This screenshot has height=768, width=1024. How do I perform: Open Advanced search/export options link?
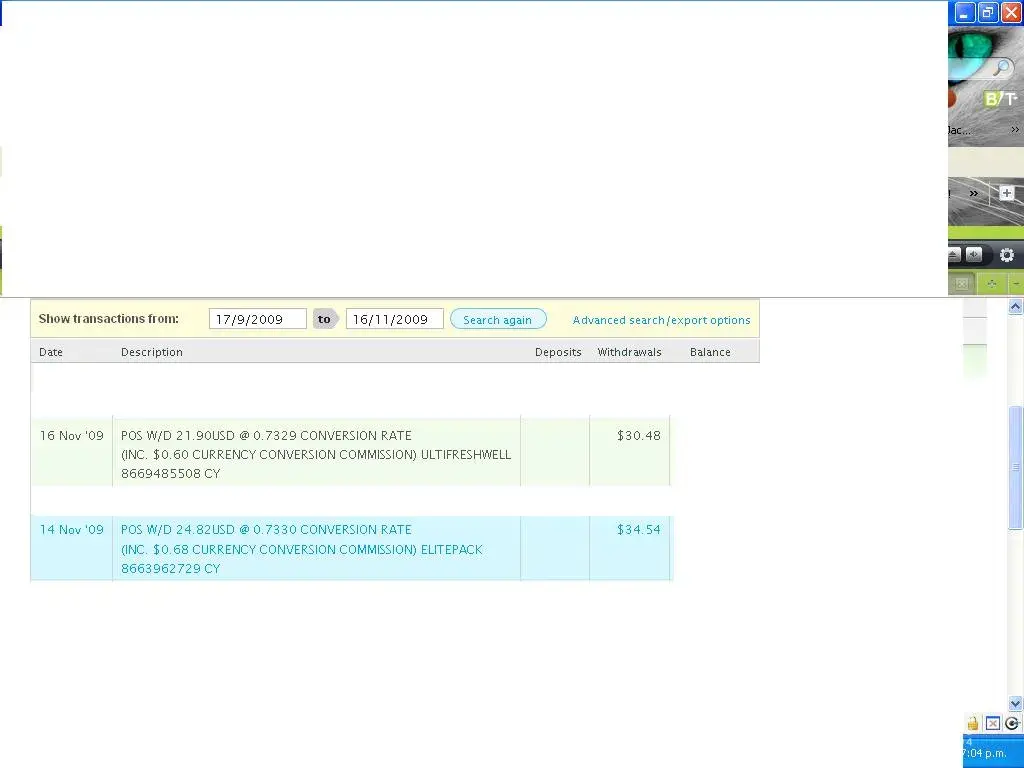click(662, 320)
